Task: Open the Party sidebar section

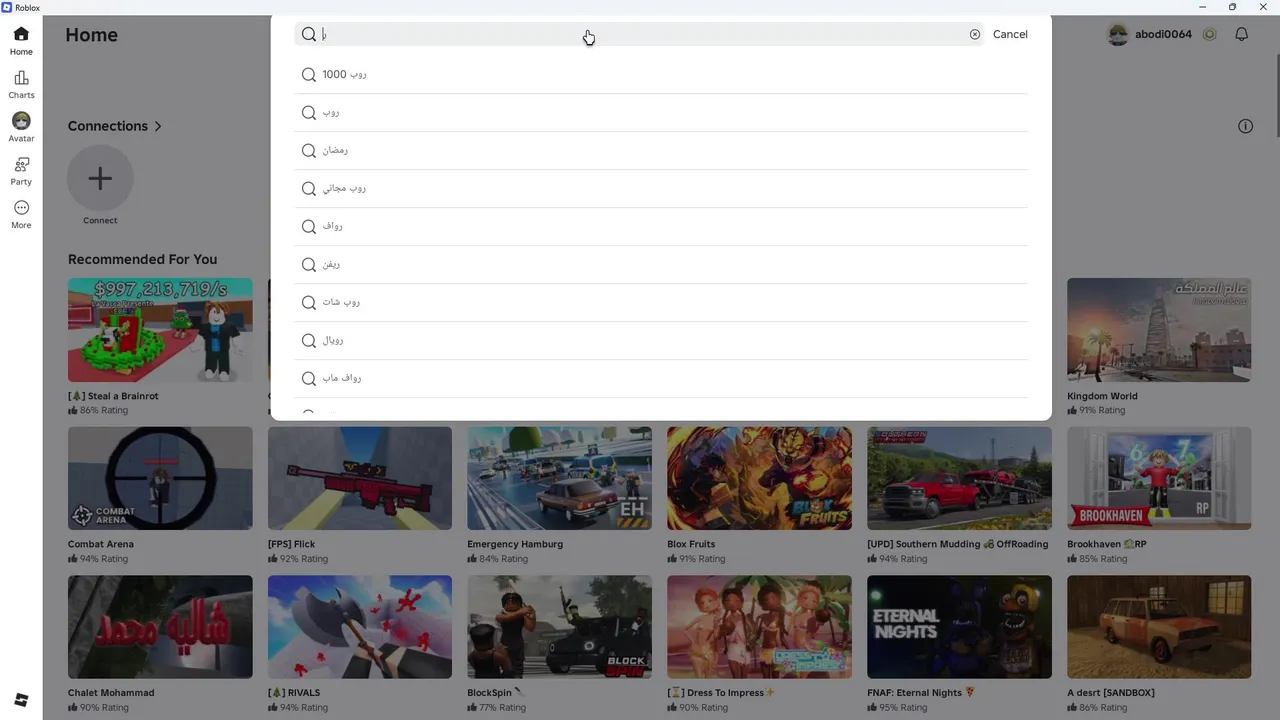Action: pyautogui.click(x=21, y=171)
